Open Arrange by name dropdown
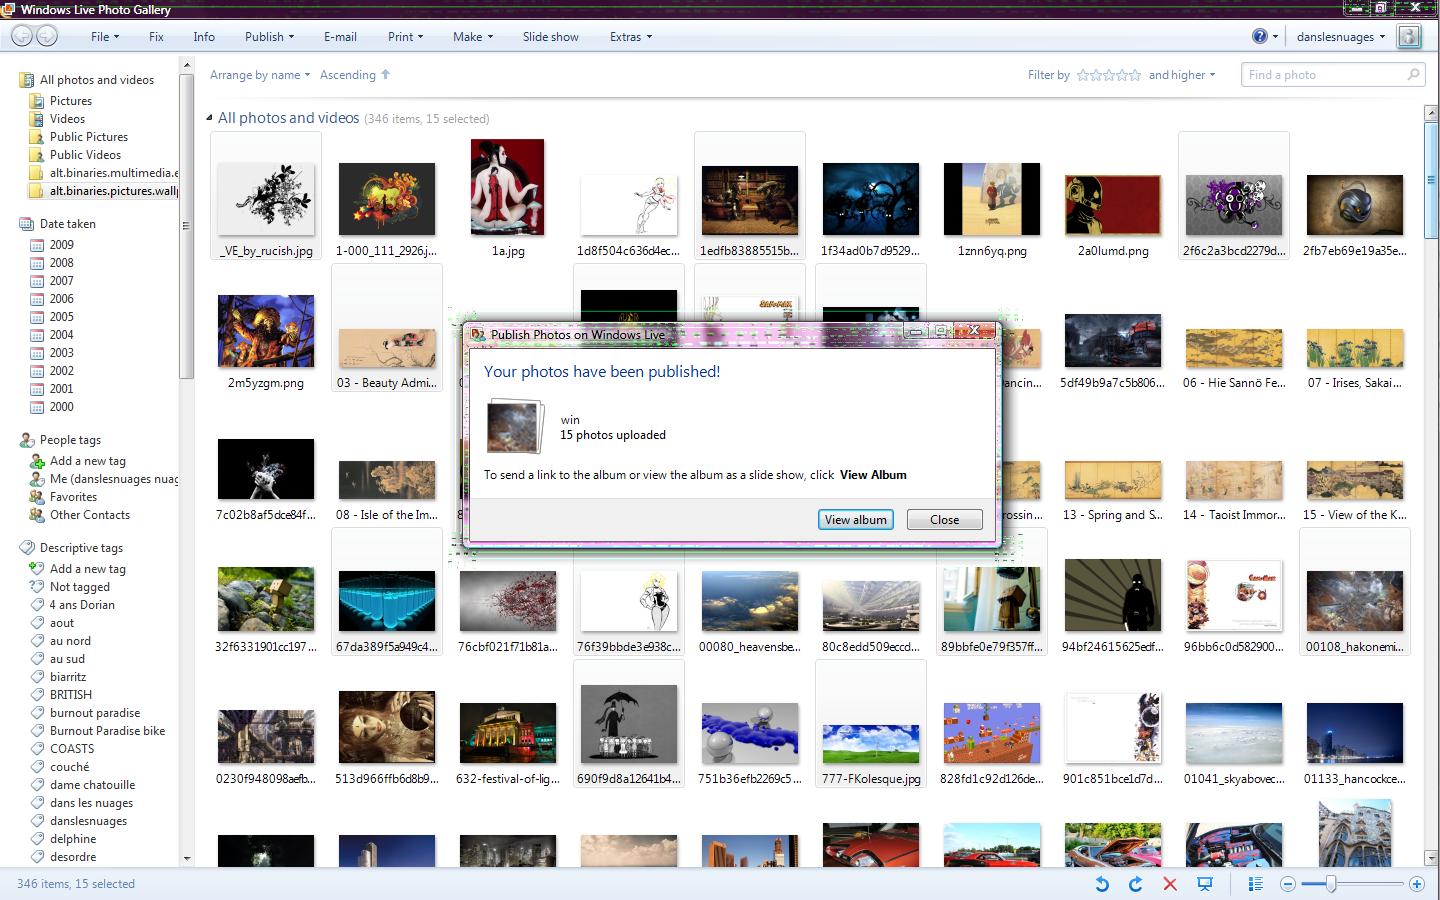Image resolution: width=1440 pixels, height=900 pixels. [260, 75]
